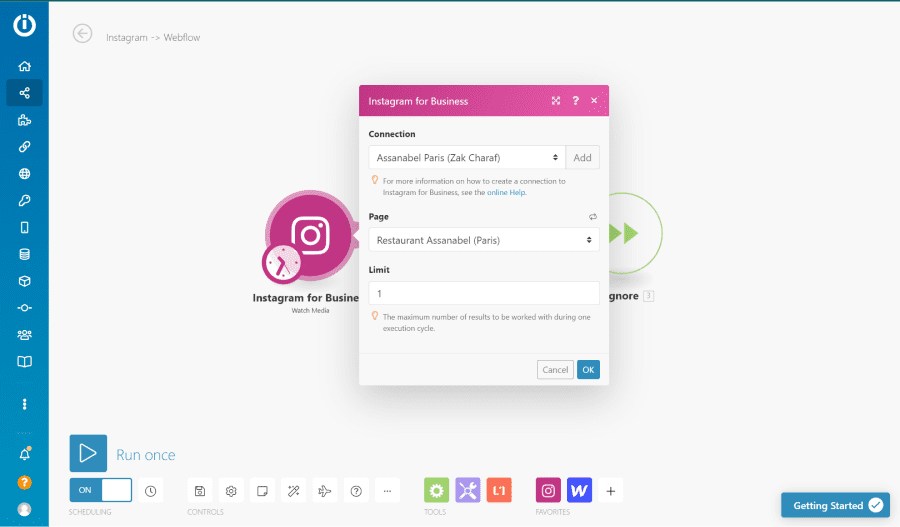Click Auto-align magic wand icon
Image resolution: width=900 pixels, height=527 pixels.
click(x=293, y=491)
